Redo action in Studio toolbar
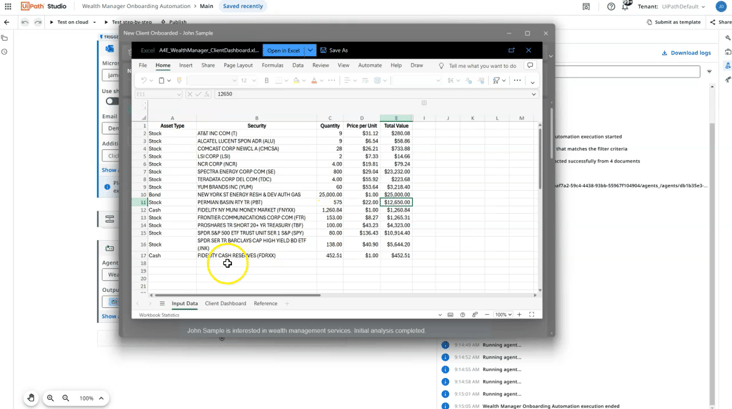Screen dimensions: 732x409 (38, 22)
